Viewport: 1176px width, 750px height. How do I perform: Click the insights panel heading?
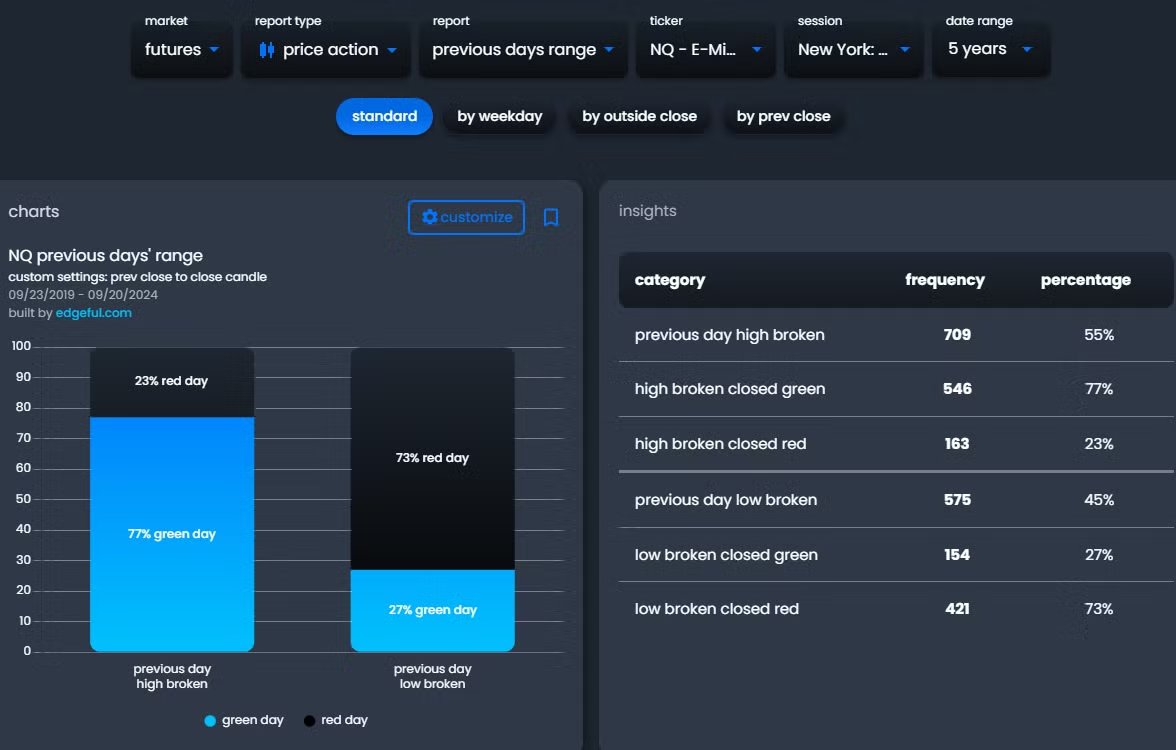[647, 212]
